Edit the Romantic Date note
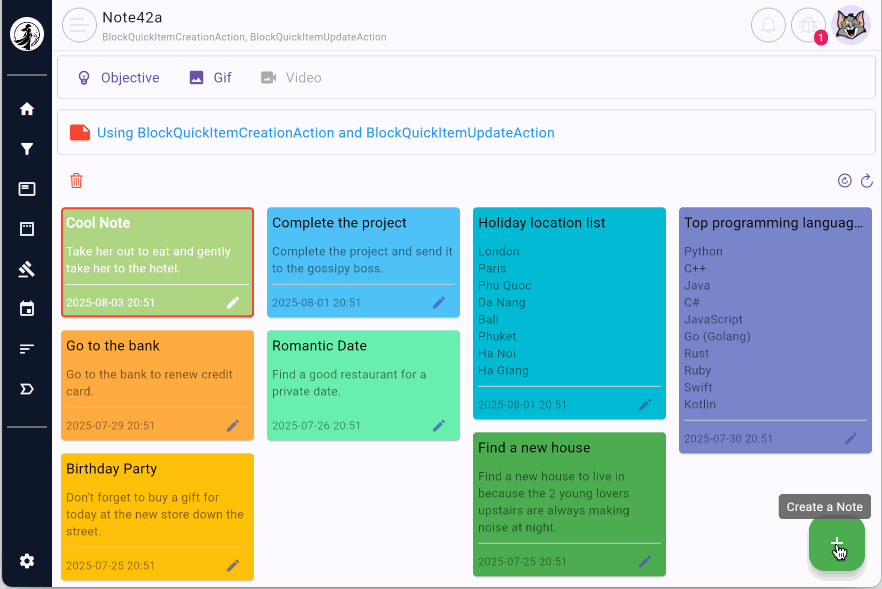 point(438,425)
